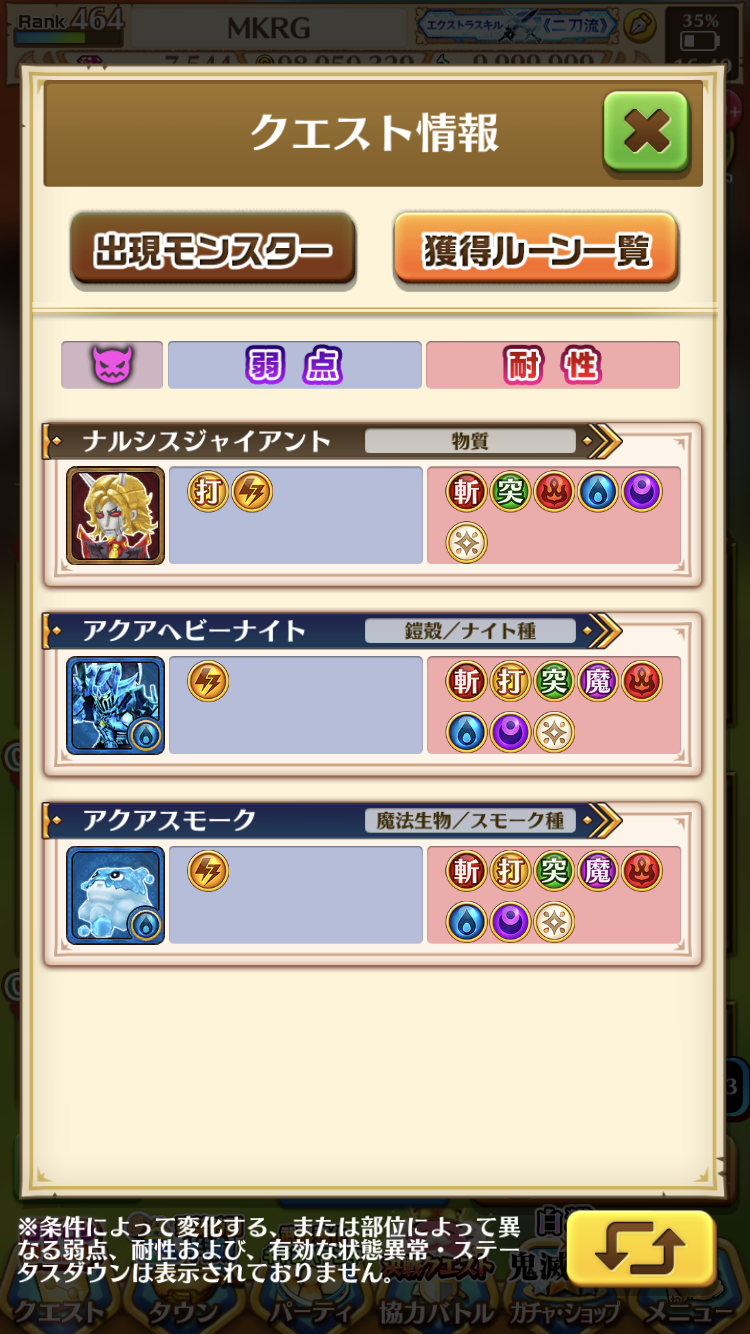Screen dimensions: 750x1334
Task: Tap fire resistance icon of アクアスモーク
Action: (642, 872)
